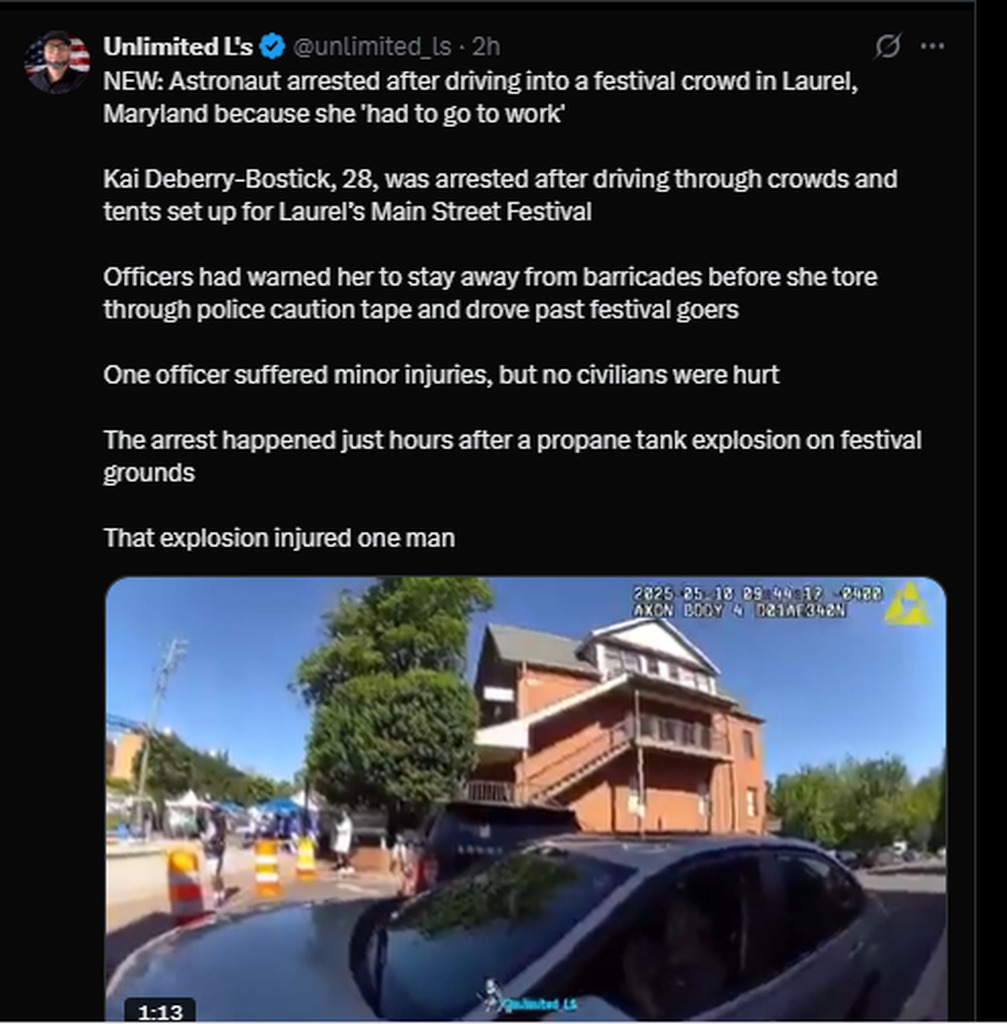Click the 'One officer suffered minor injuries' line
The image size is (1007, 1024).
click(x=441, y=375)
